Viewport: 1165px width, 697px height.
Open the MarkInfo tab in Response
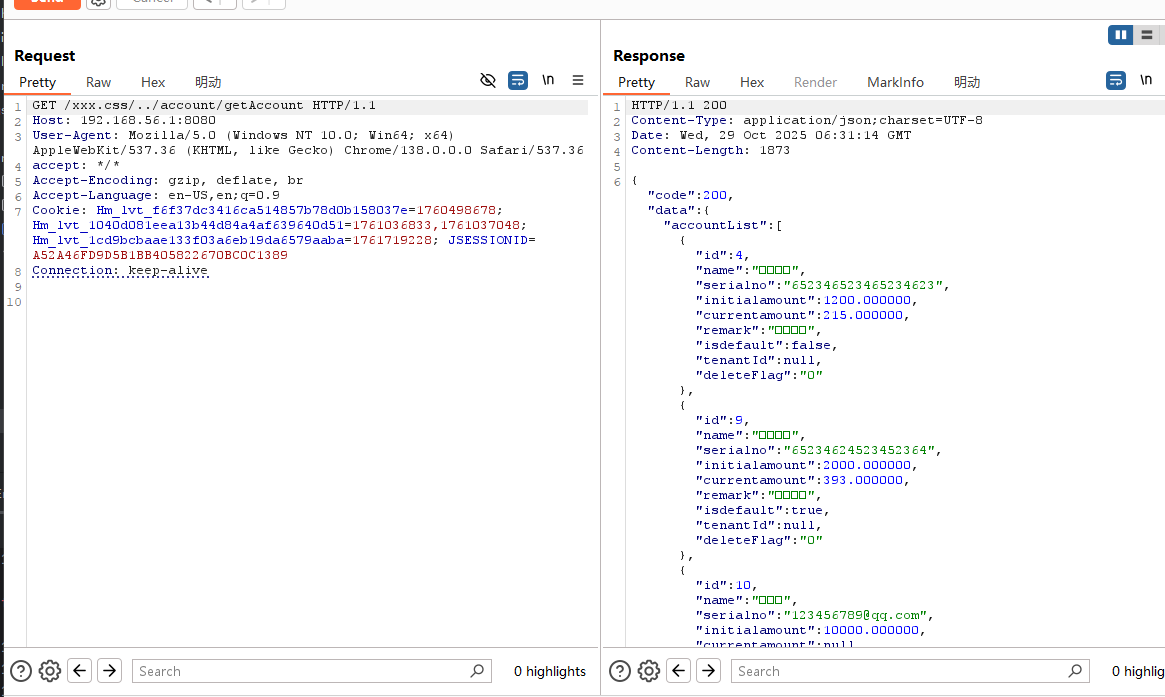895,82
